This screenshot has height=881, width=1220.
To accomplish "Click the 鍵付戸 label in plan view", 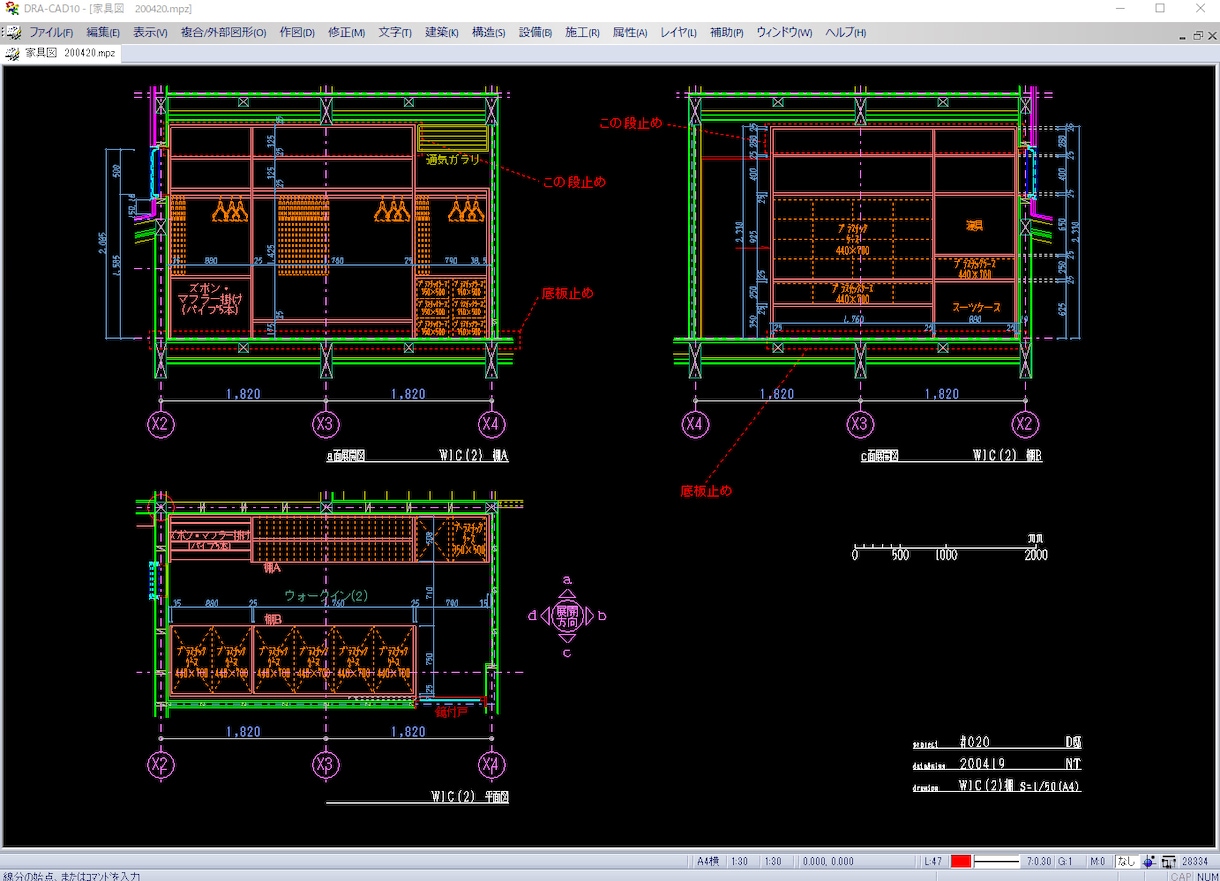I will (452, 713).
